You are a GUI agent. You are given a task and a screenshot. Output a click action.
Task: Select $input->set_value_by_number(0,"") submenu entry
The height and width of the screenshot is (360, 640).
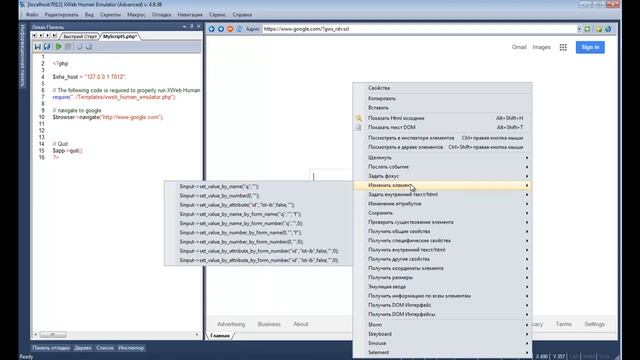pyautogui.click(x=258, y=196)
